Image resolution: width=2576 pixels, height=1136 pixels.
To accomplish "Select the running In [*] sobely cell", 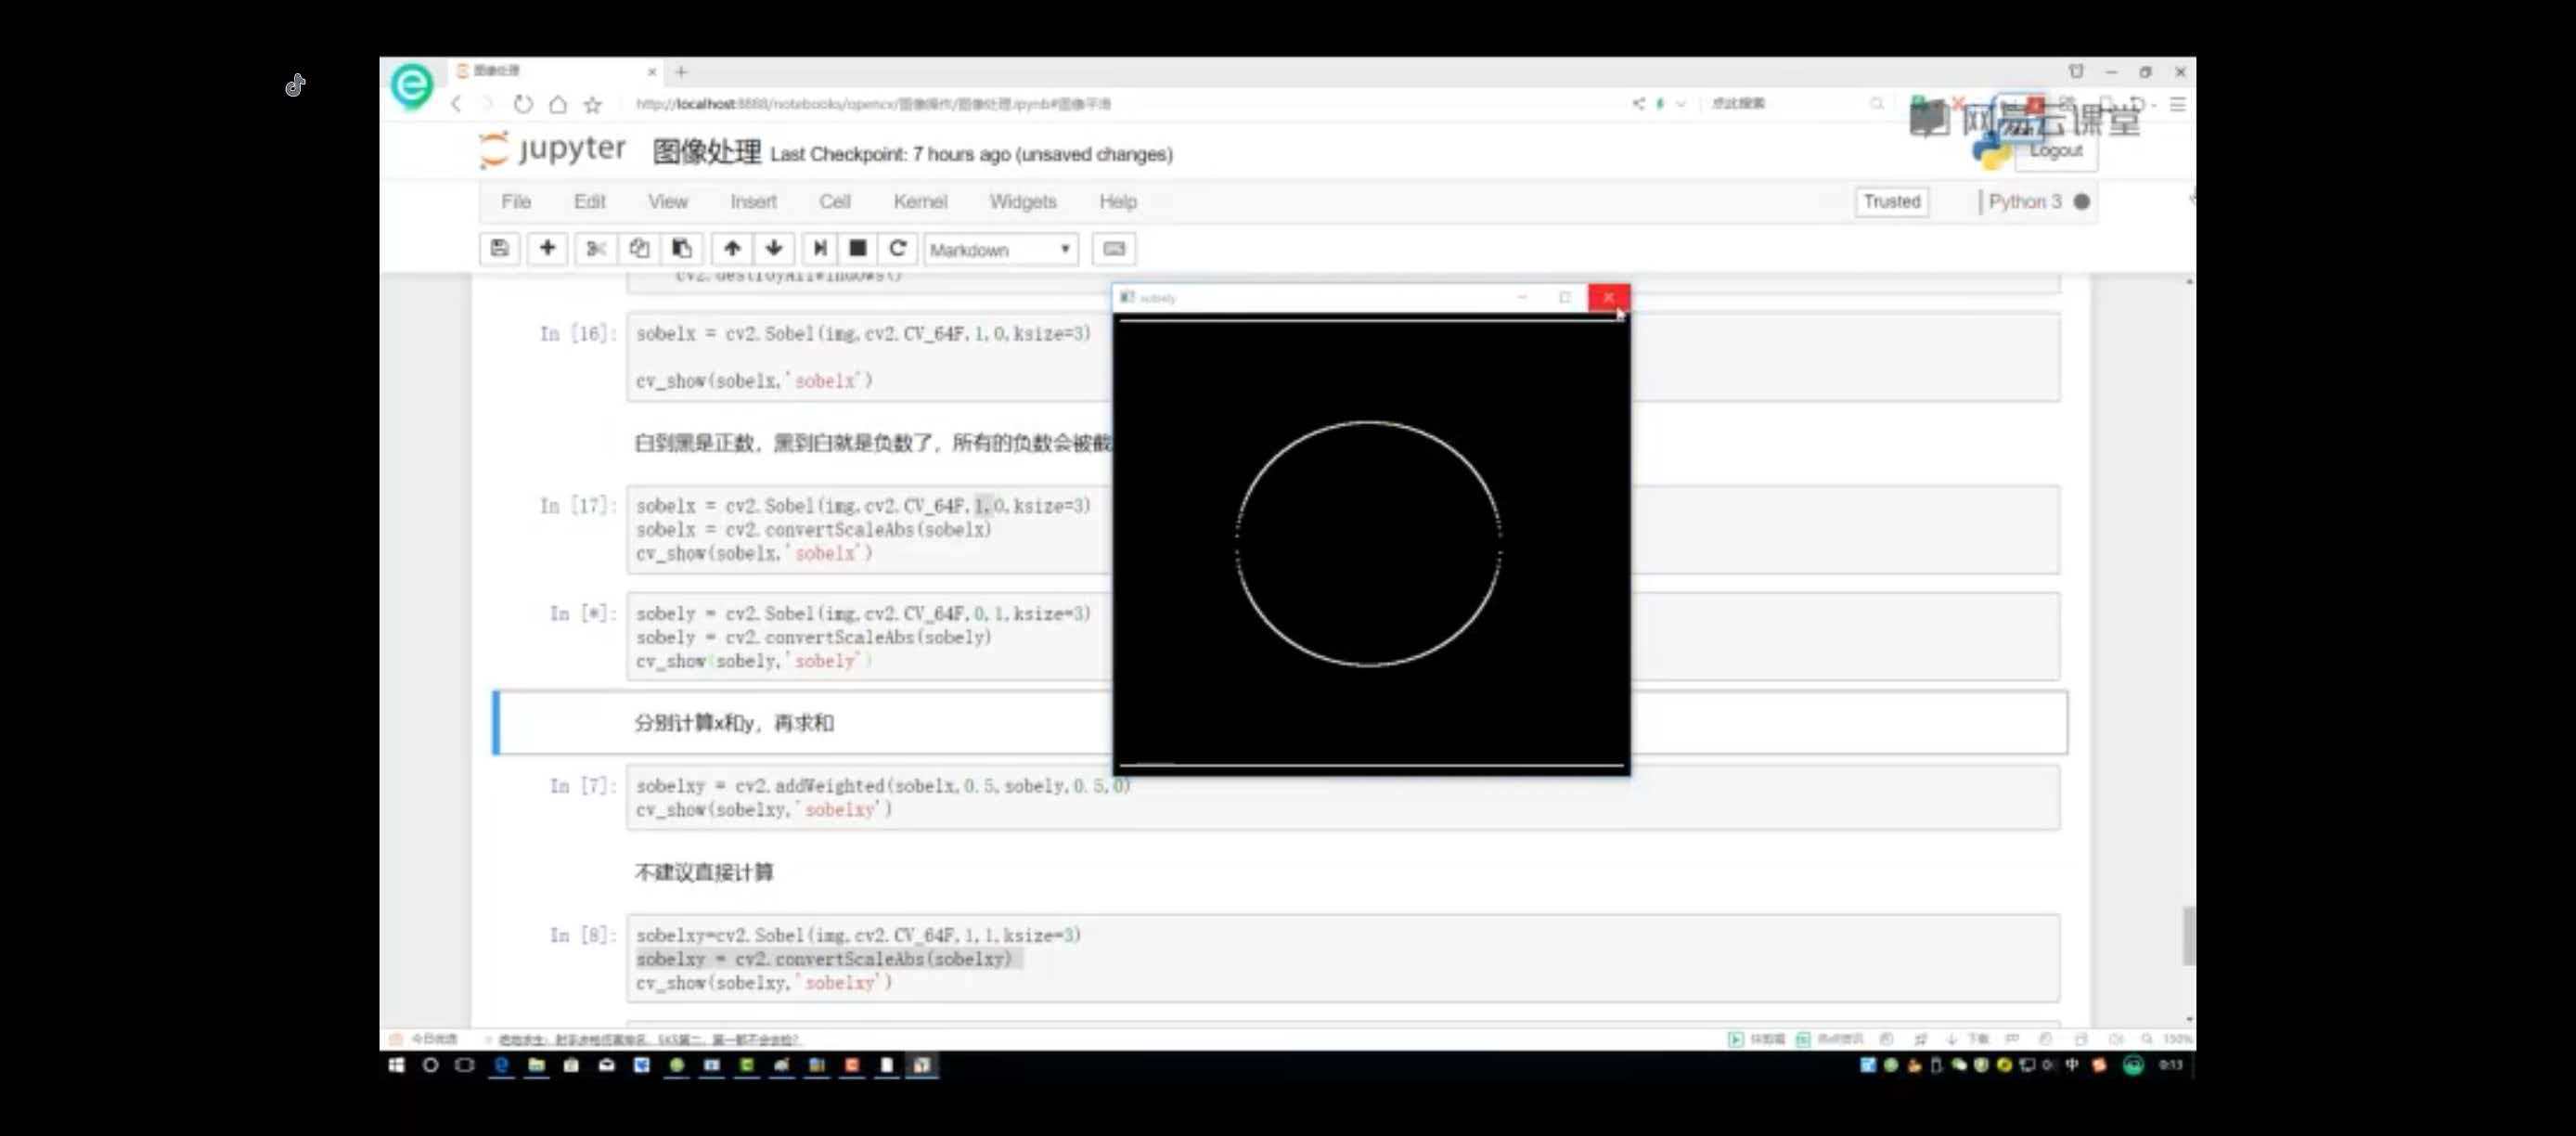I will pos(1343,637).
